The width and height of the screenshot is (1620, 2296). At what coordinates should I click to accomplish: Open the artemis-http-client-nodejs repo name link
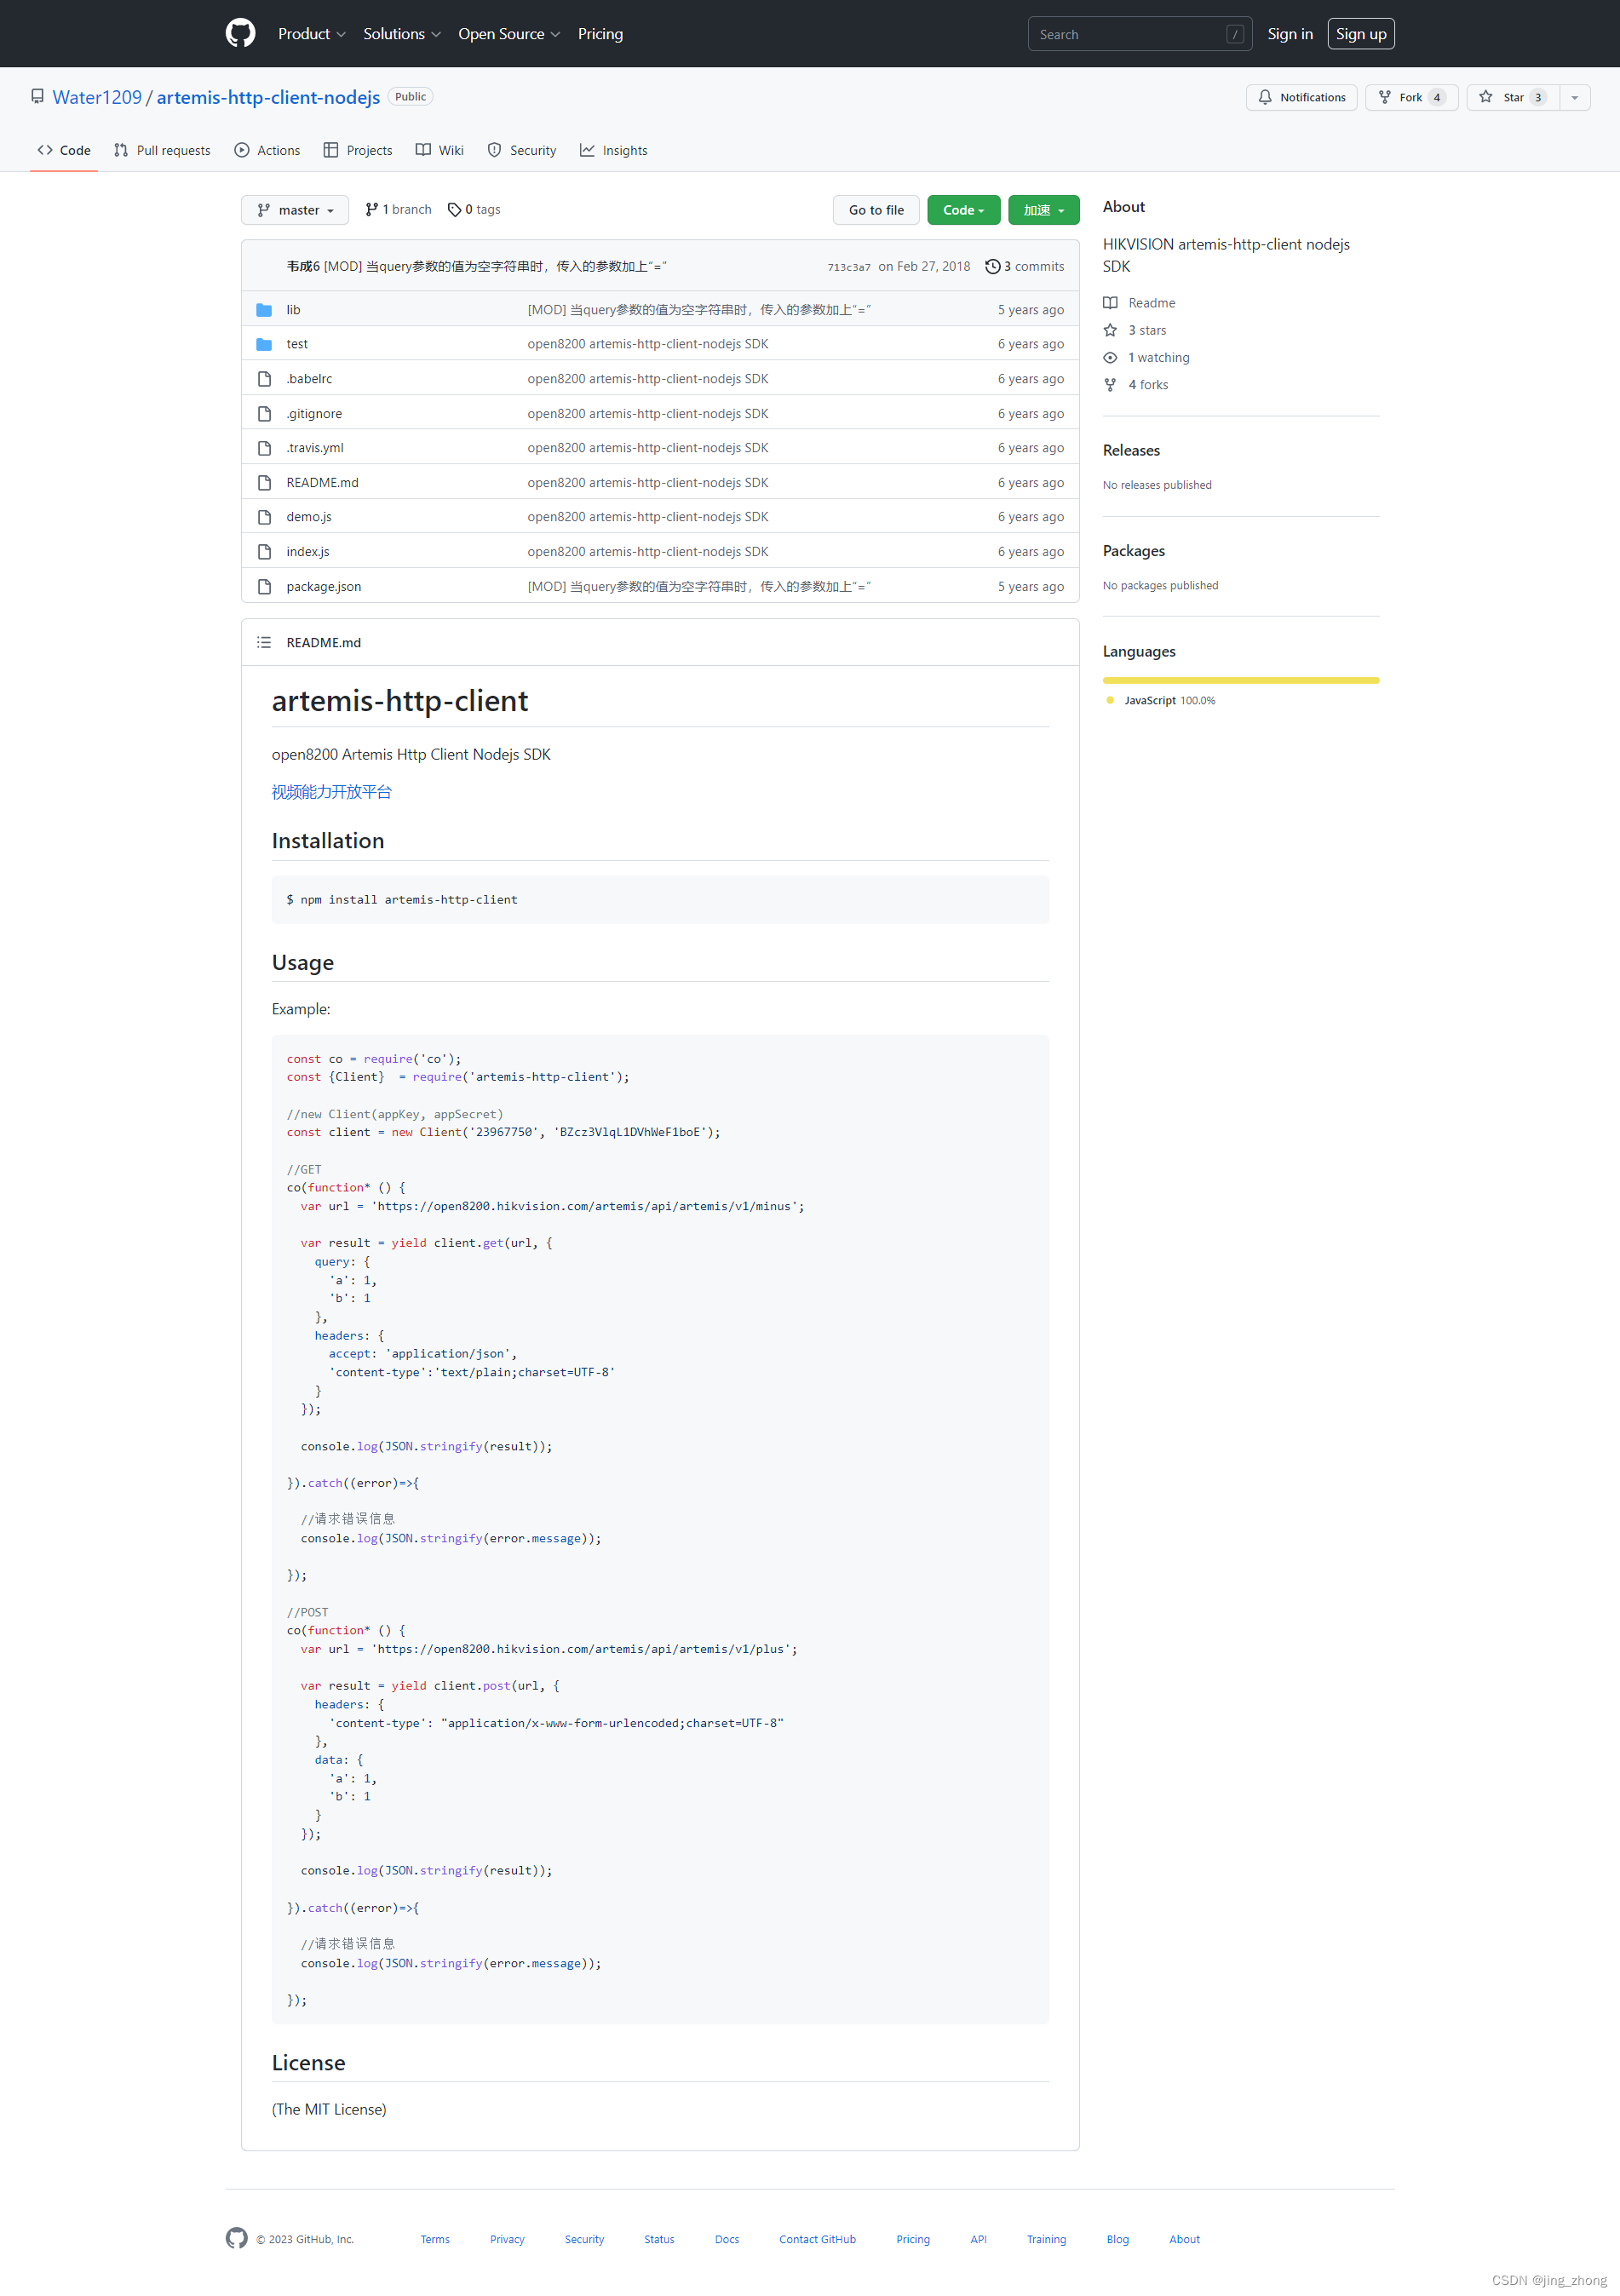[x=268, y=97]
